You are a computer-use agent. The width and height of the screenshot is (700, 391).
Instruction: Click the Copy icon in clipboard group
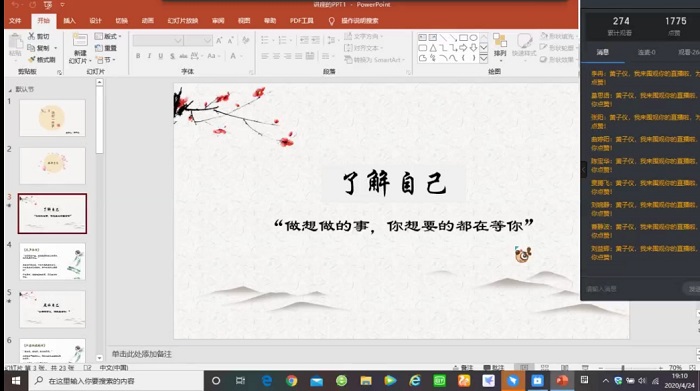pos(31,48)
